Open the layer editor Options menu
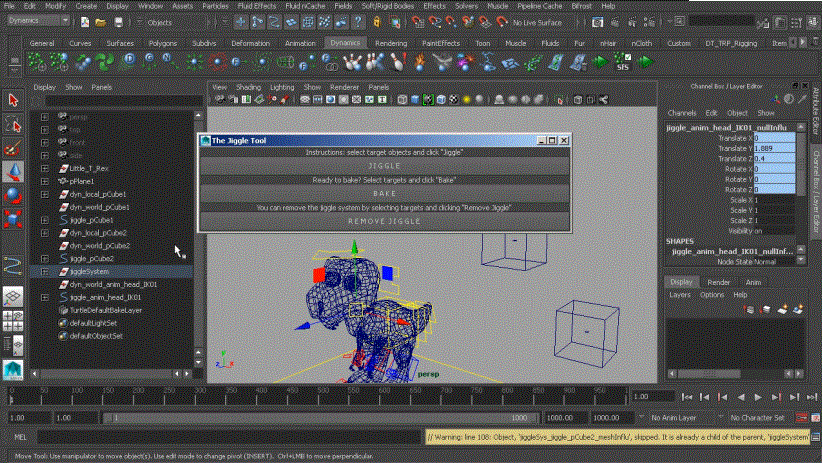The image size is (822, 463). (x=711, y=295)
